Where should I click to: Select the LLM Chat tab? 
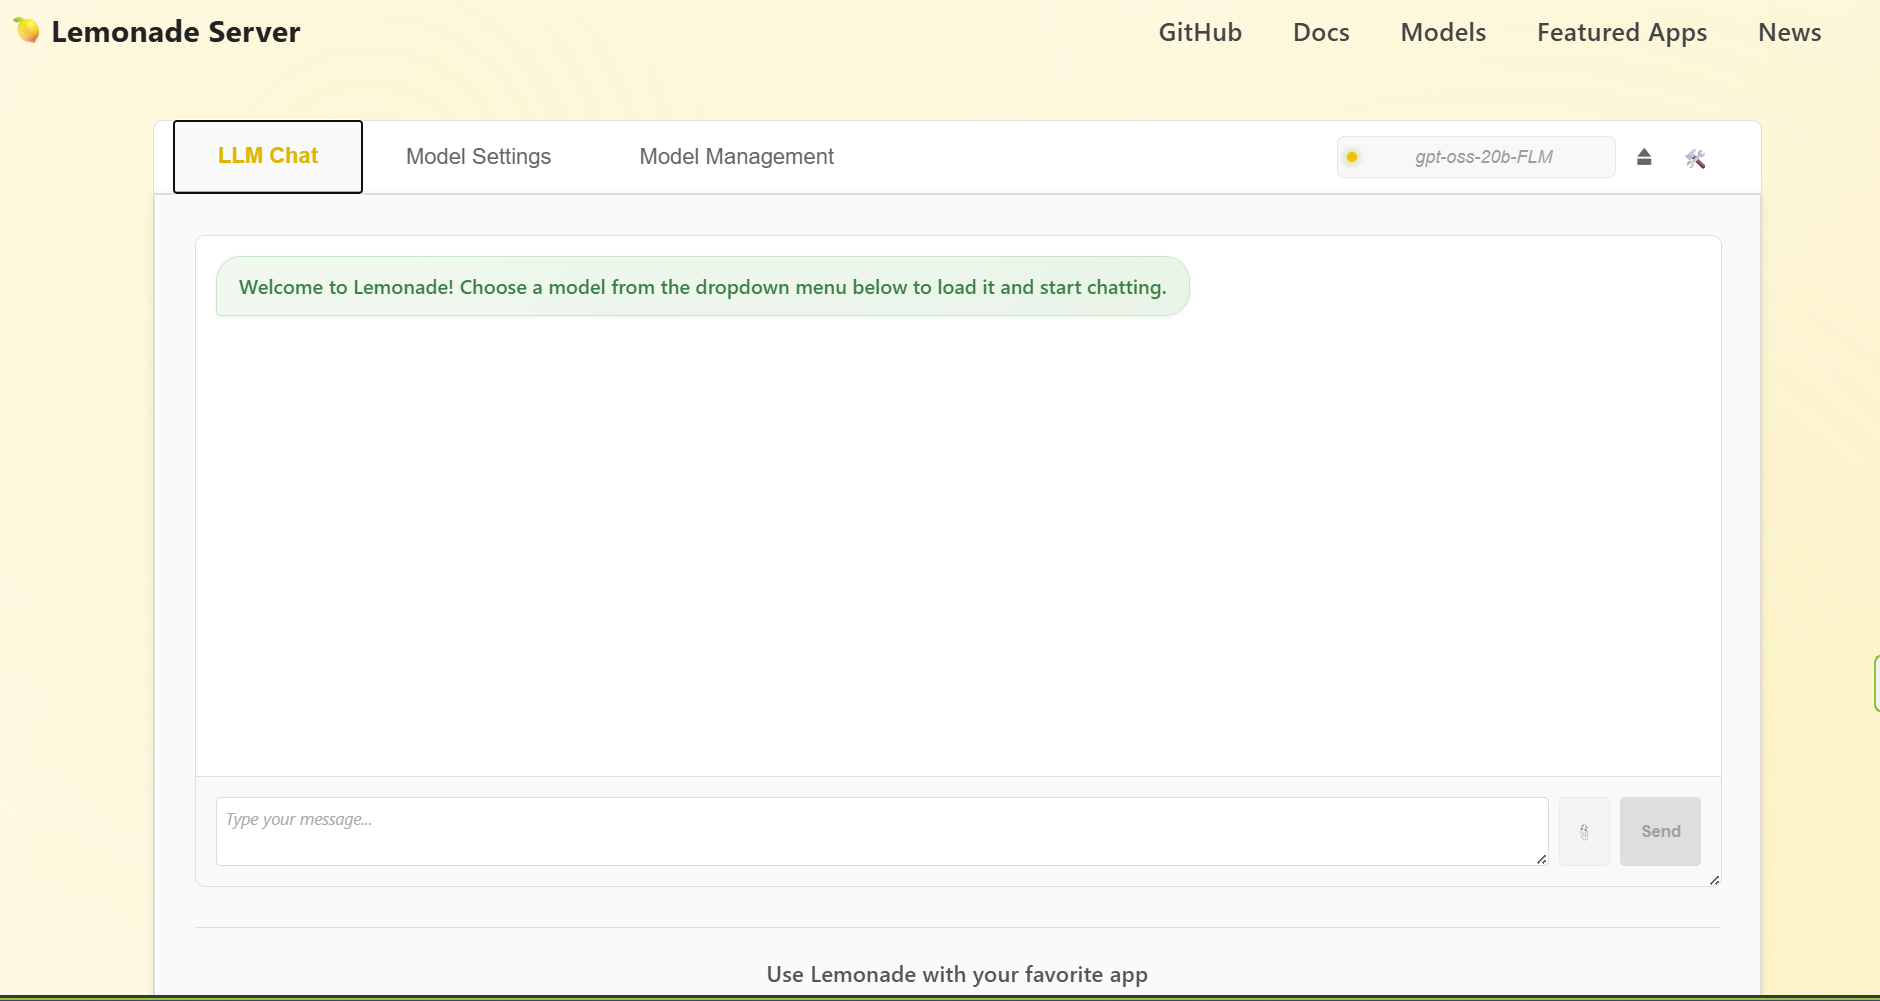(x=268, y=156)
